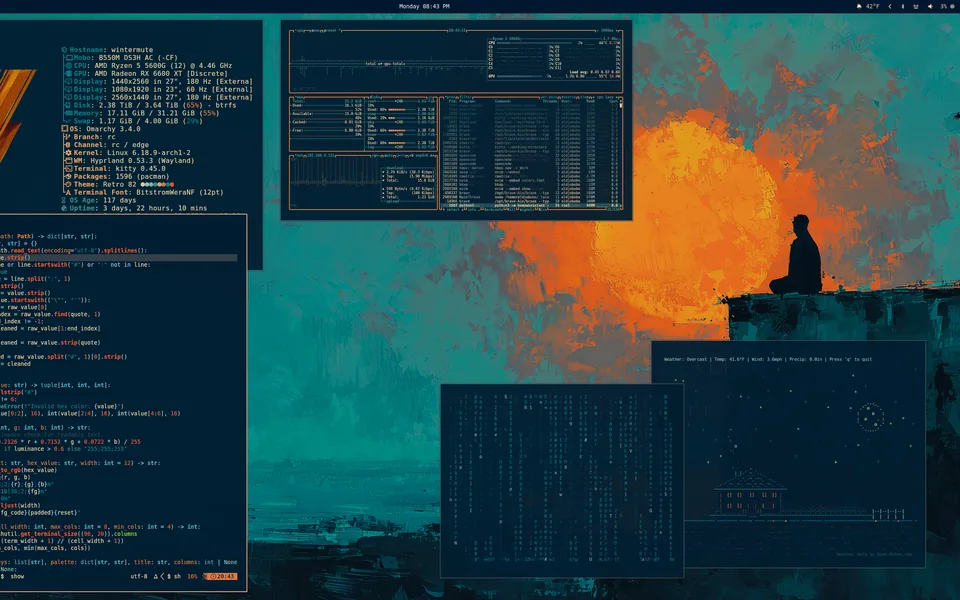Screen dimensions: 960x600
Task: Open the Bluetooth icon in the top bar
Action: (902, 6)
